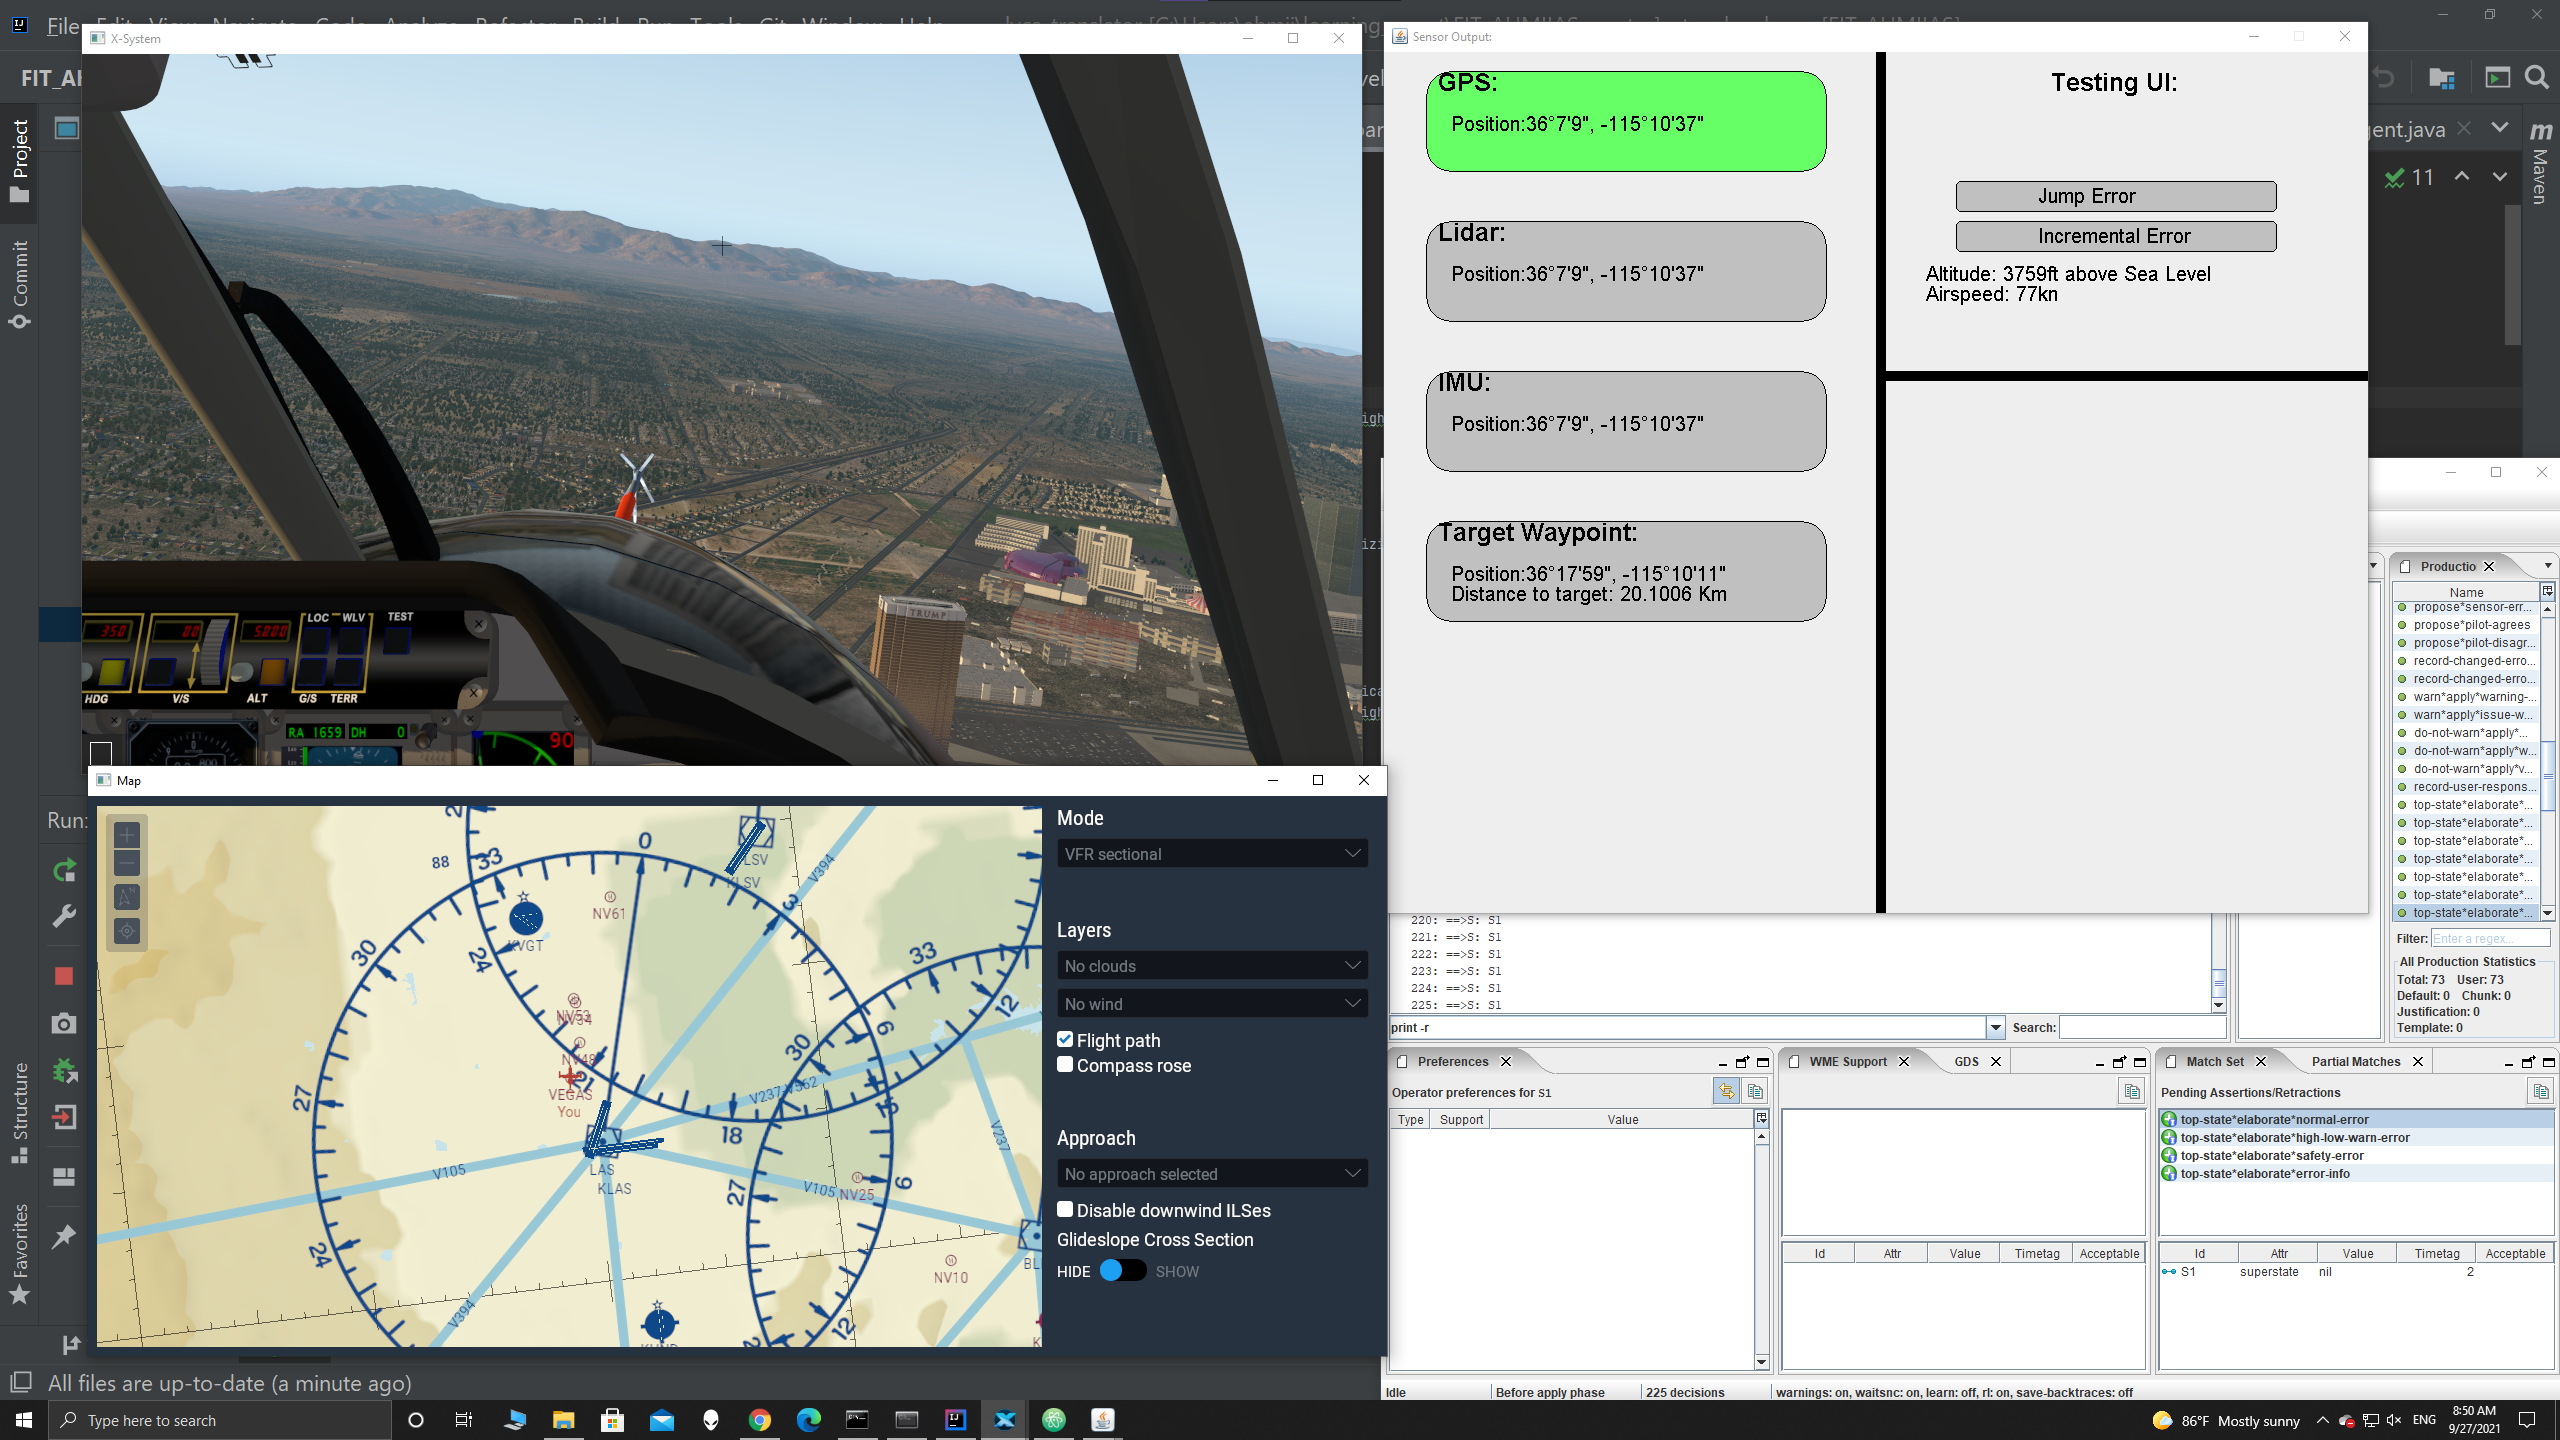
Task: Click the camera dump threads icon
Action: (x=64, y=1023)
